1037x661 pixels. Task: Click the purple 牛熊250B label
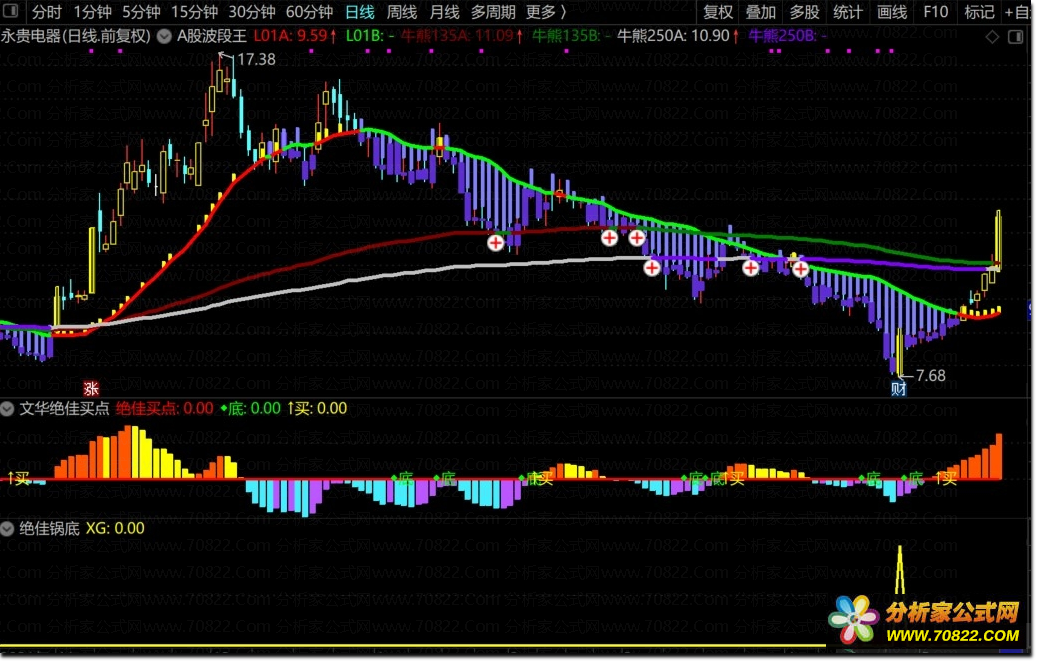pyautogui.click(x=788, y=36)
